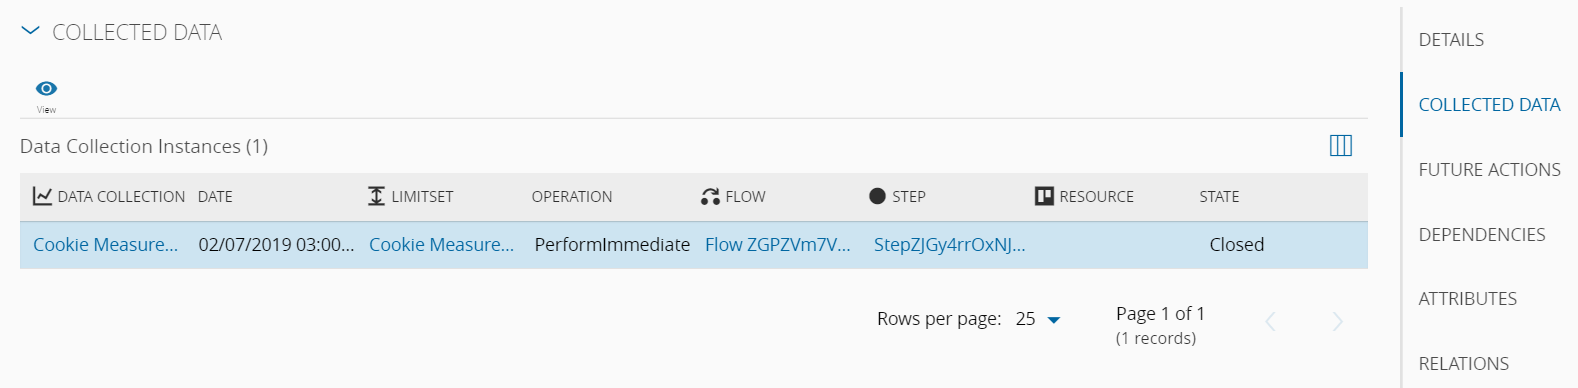Click the Data Collection chart header icon
Viewport: 1578px width, 388px height.
click(42, 196)
